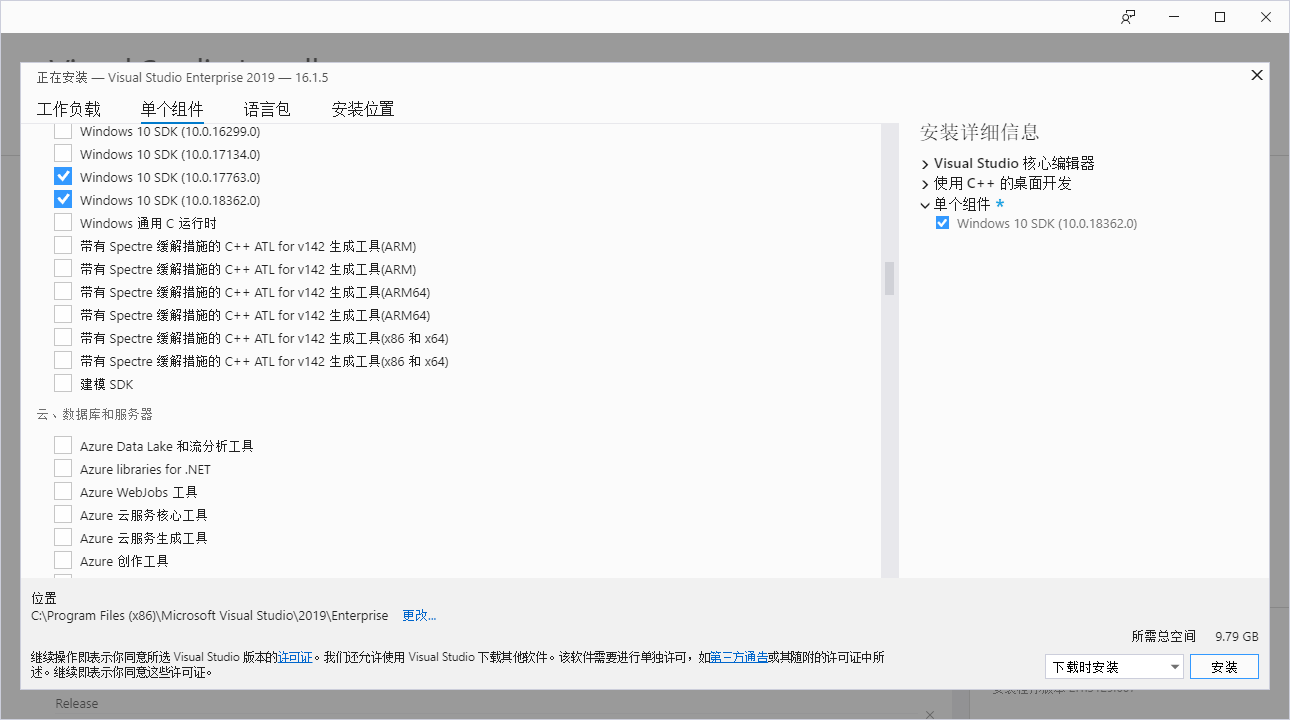This screenshot has width=1290, height=720.
Task: Minimize the Visual Studio Installer window
Action: [1174, 17]
